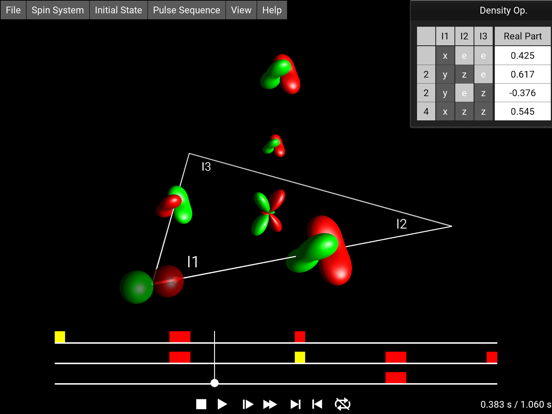Select the last red pulse on second channel
Viewport: 552px width, 414px height.
[x=492, y=357]
